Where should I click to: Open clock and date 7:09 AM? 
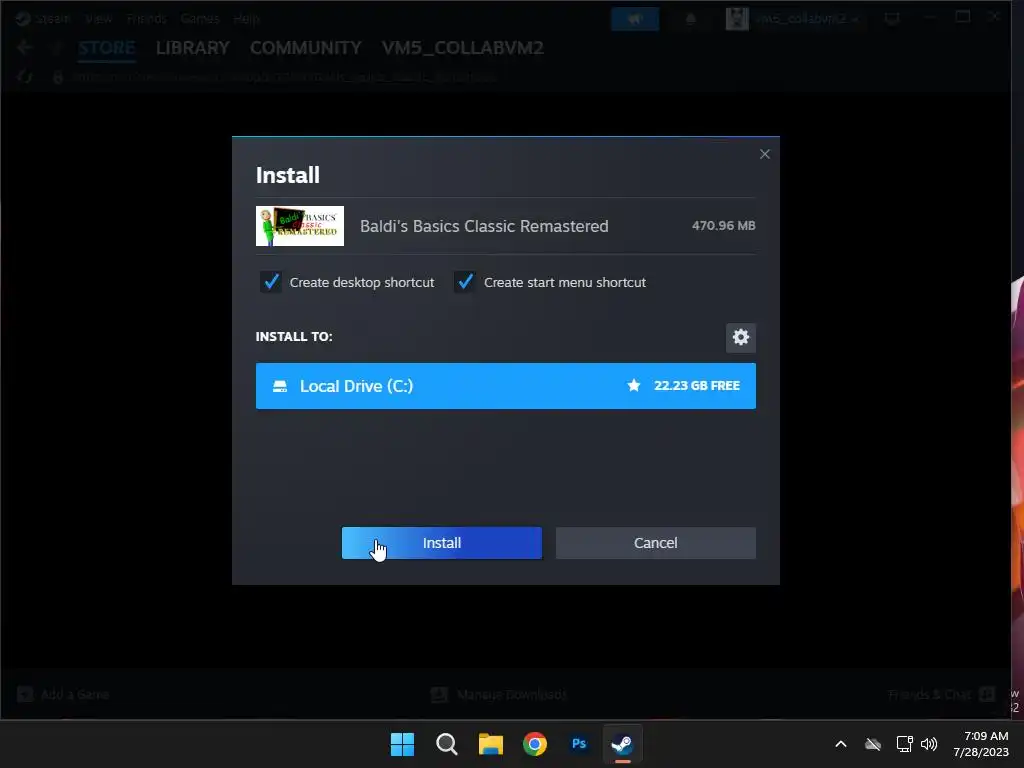(981, 744)
